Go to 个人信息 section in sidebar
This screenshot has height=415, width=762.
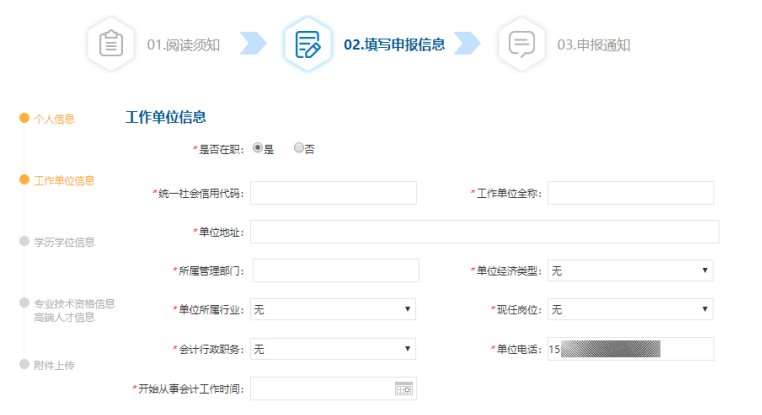54,119
